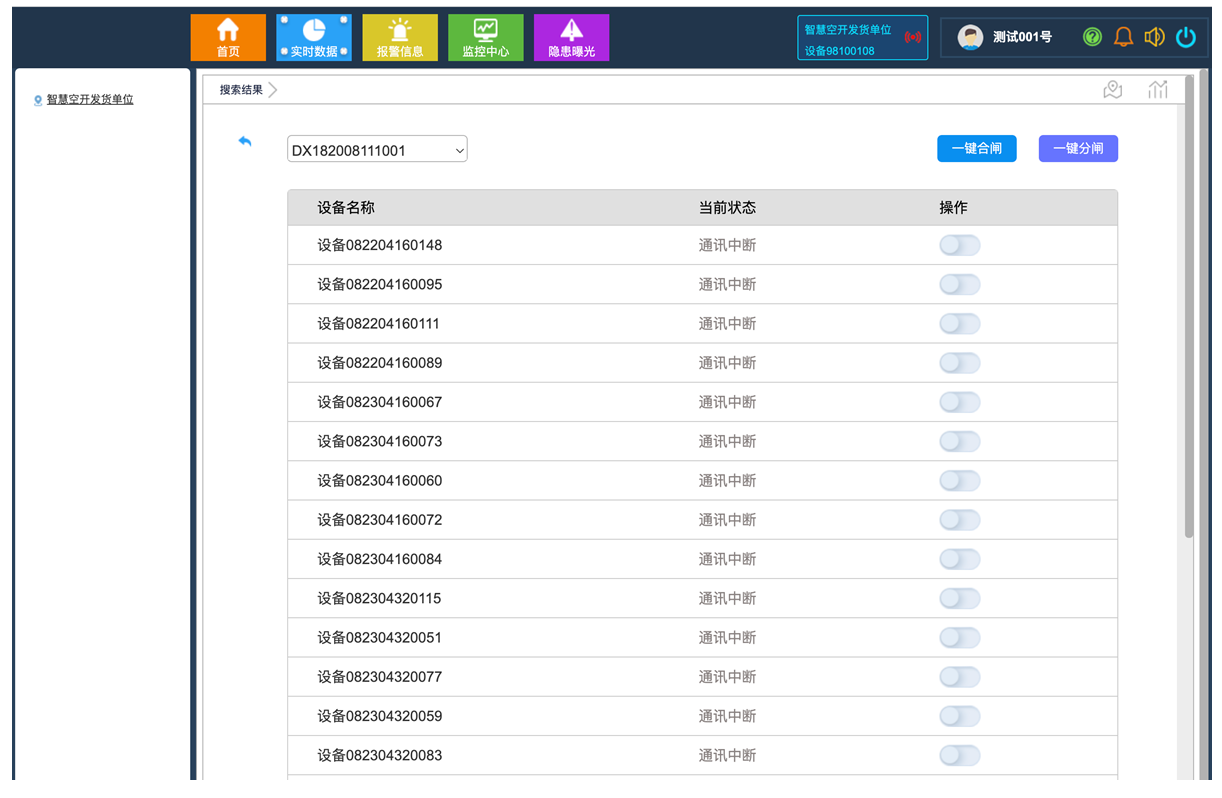
Task: Open the help question mark icon
Action: tap(1092, 37)
